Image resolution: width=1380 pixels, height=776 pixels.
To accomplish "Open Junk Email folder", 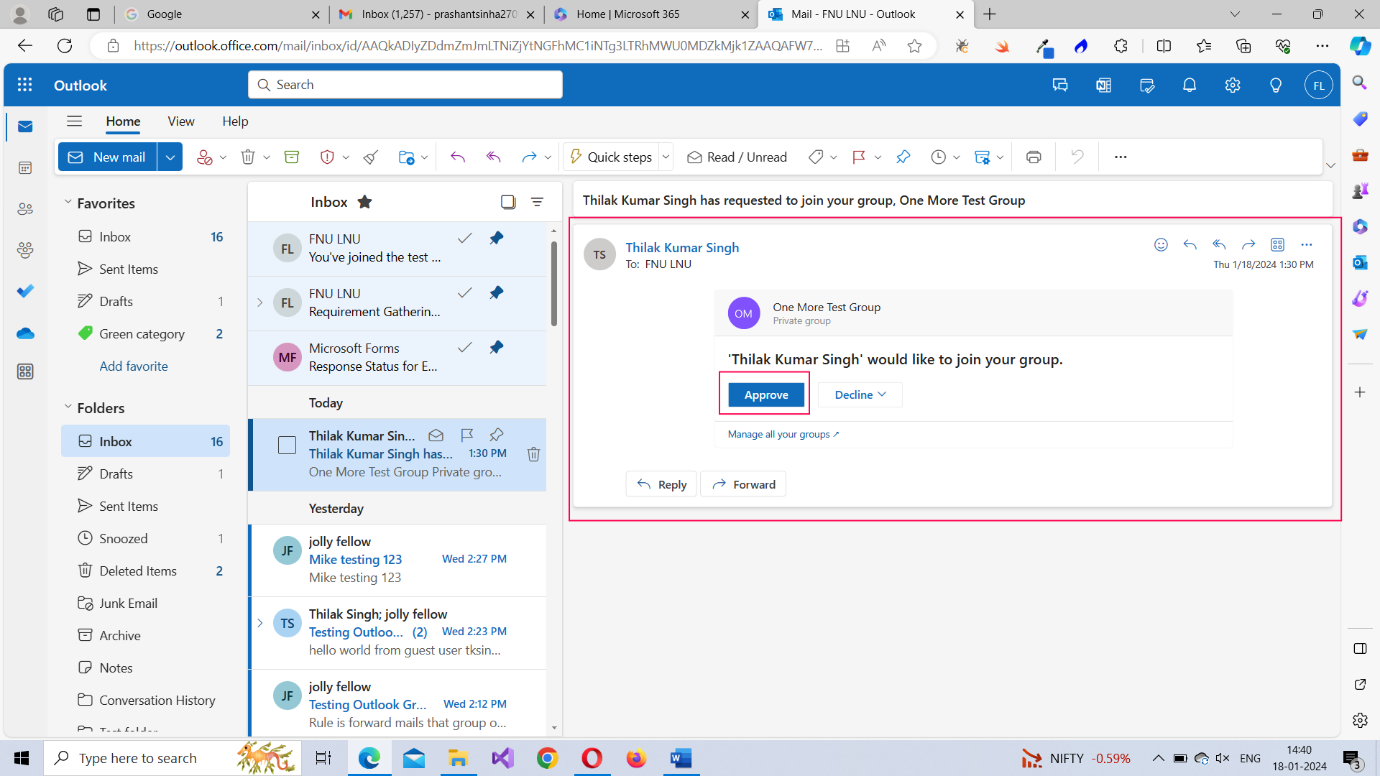I will pyautogui.click(x=146, y=603).
